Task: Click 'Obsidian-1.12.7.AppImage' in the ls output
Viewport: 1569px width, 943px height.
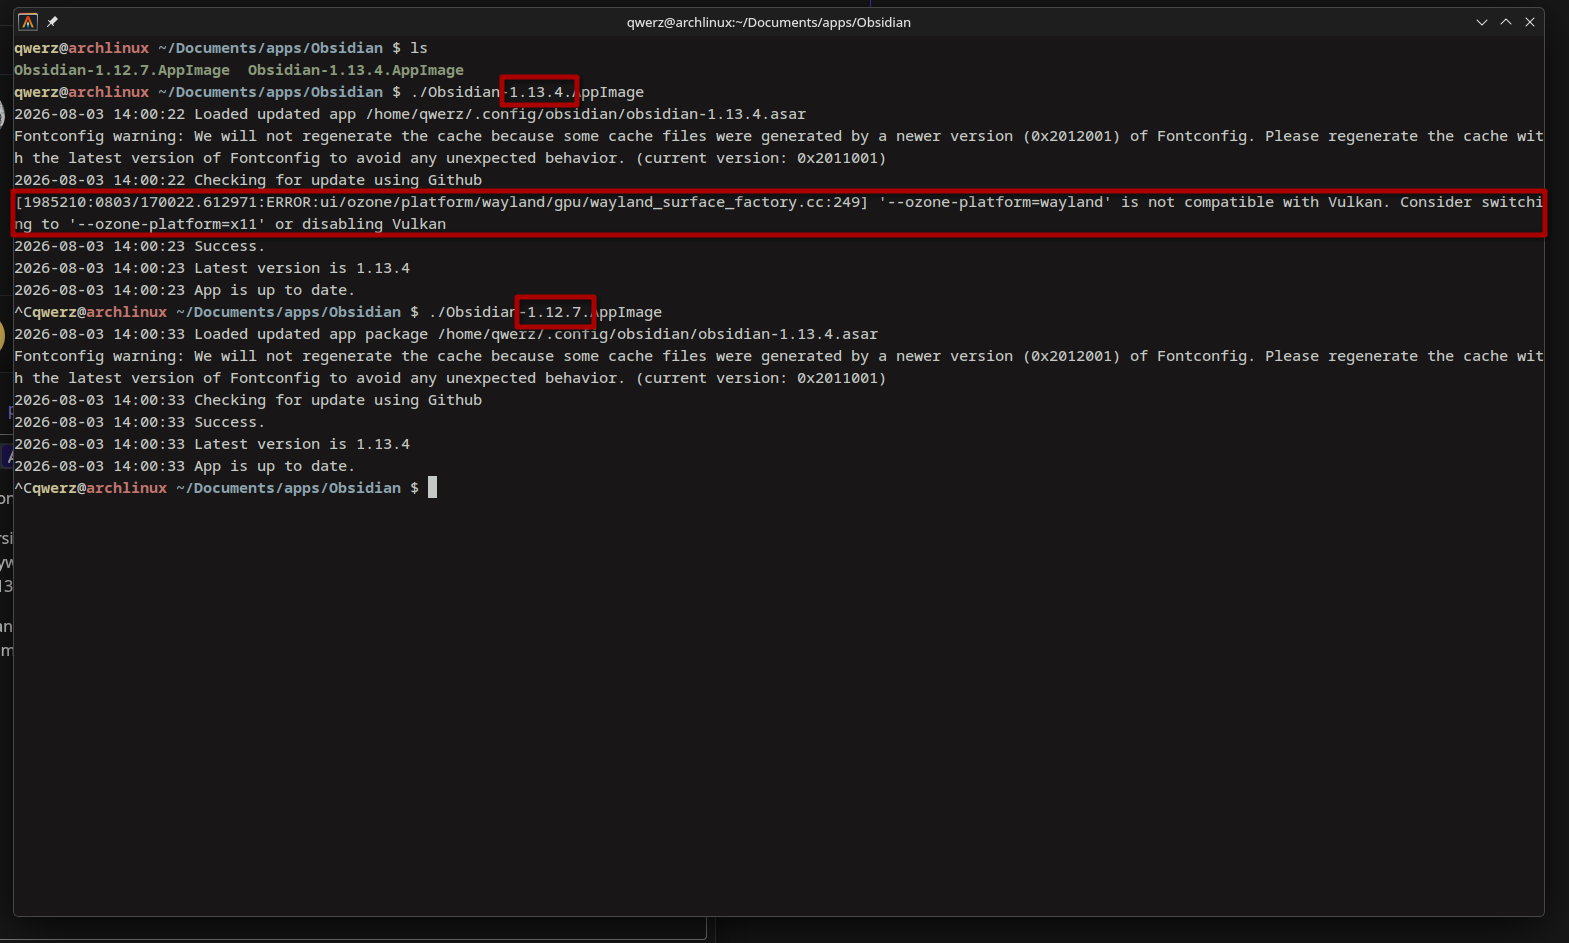Action: pos(122,70)
